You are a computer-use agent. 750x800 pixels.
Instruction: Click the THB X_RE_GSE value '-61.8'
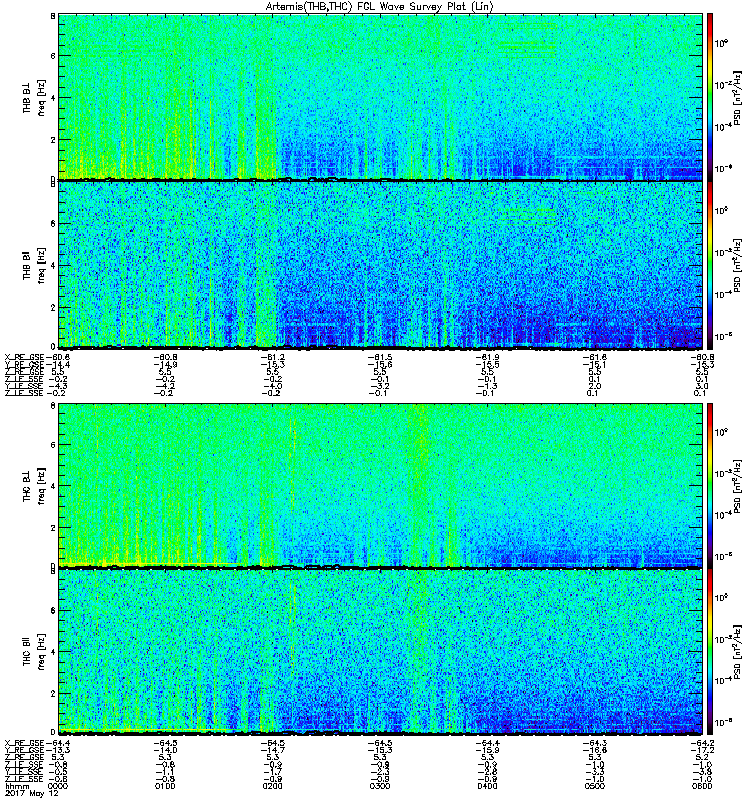594,358
